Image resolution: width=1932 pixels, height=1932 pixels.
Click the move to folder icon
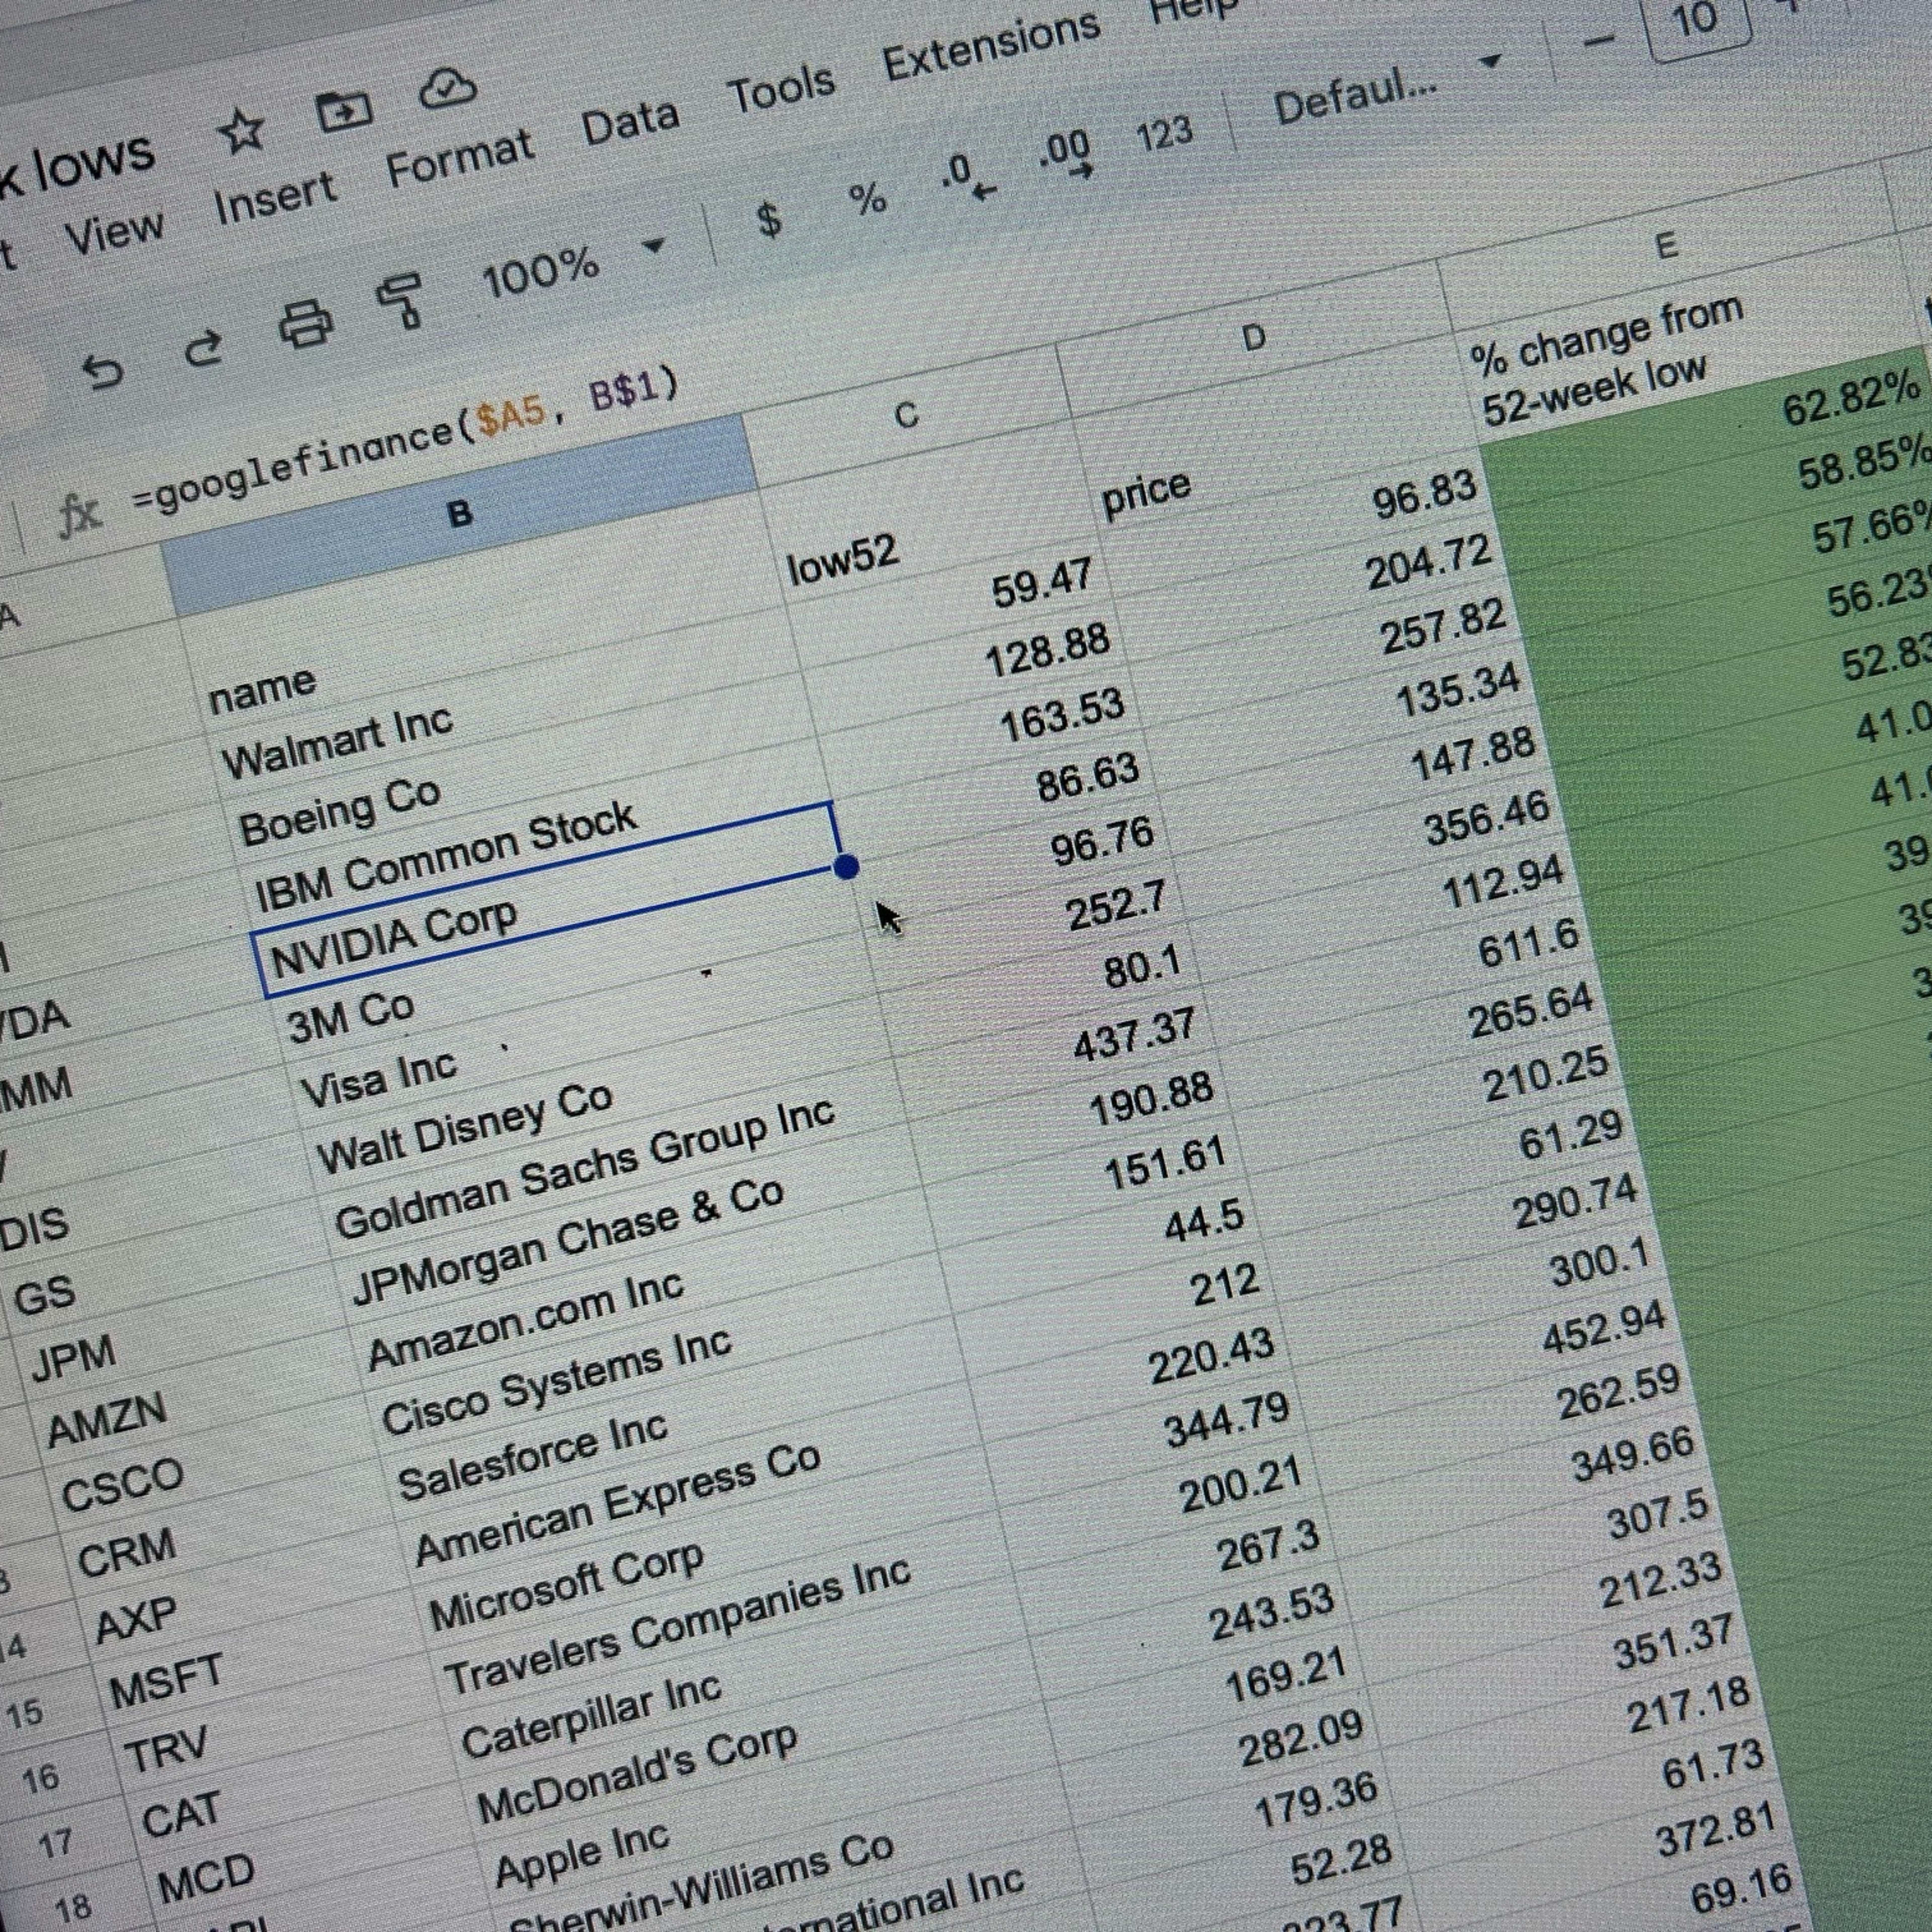click(x=343, y=111)
